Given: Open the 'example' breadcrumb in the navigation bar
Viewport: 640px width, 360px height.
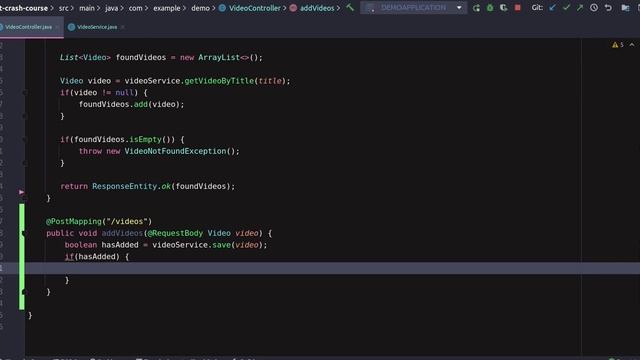Looking at the screenshot, I should click(x=167, y=8).
